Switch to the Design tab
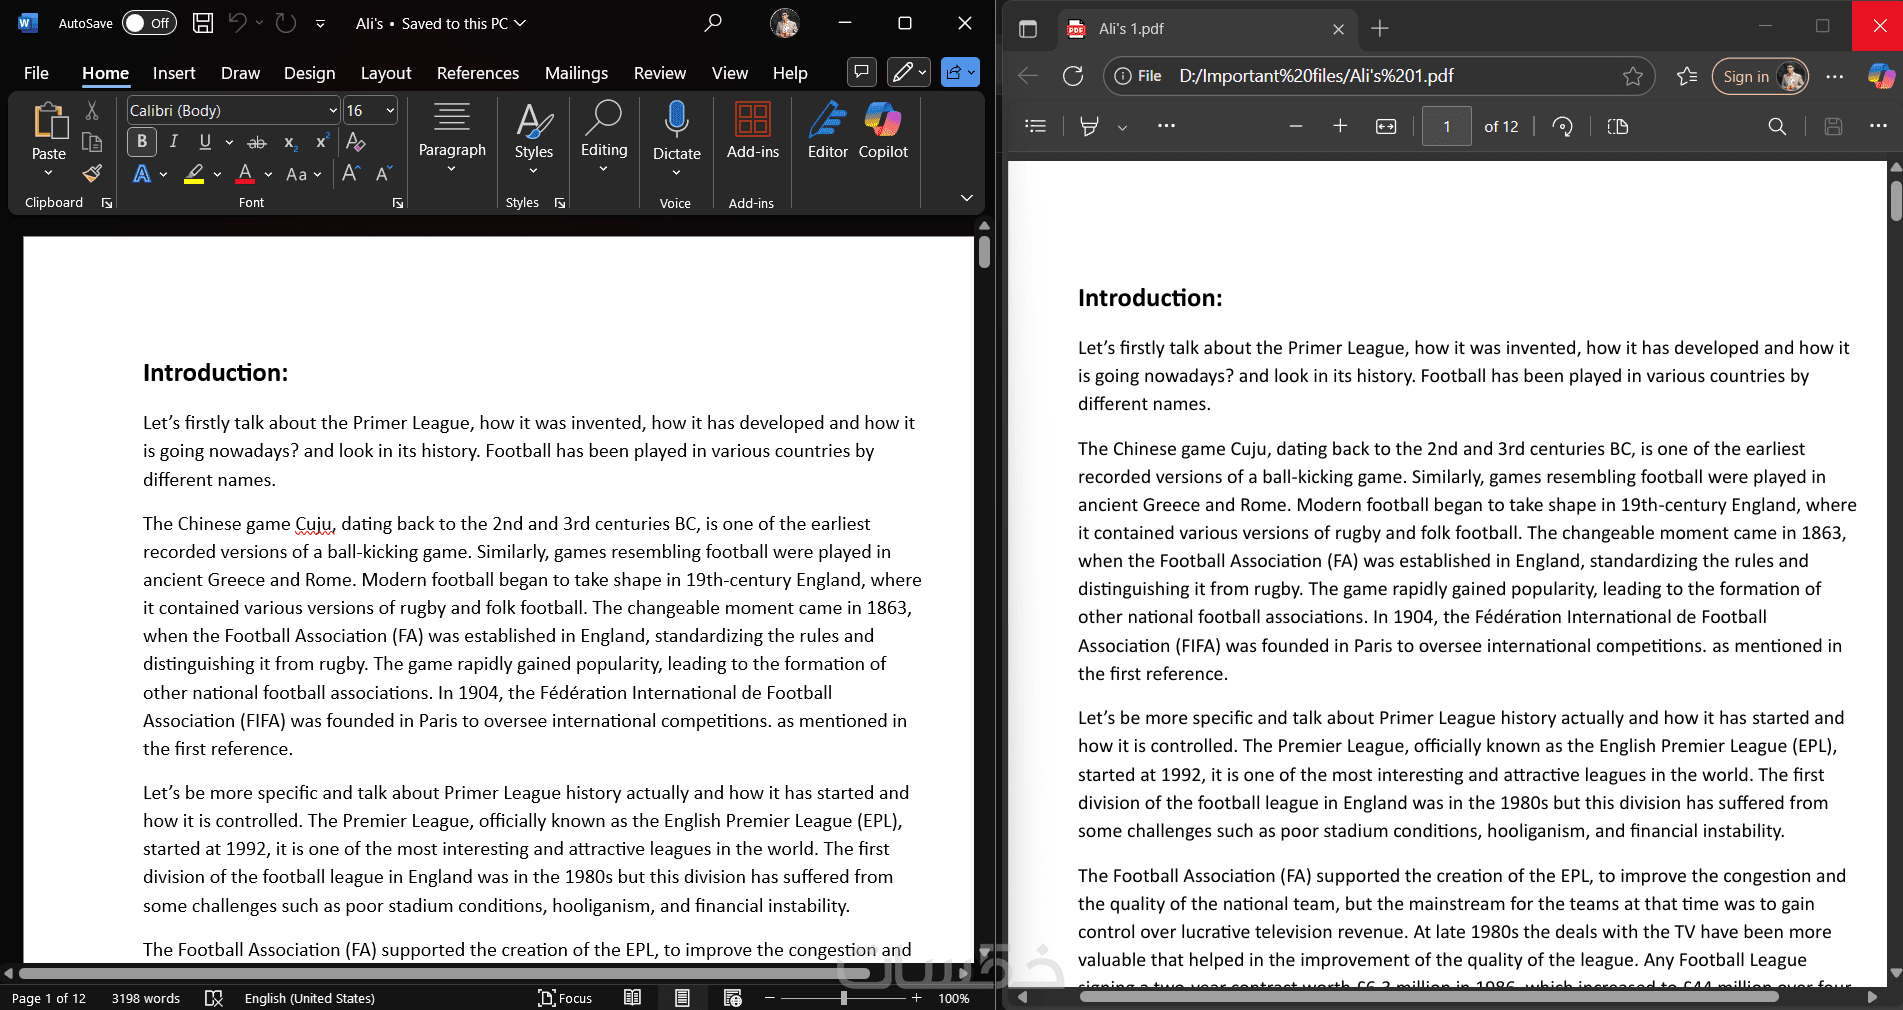 point(310,73)
